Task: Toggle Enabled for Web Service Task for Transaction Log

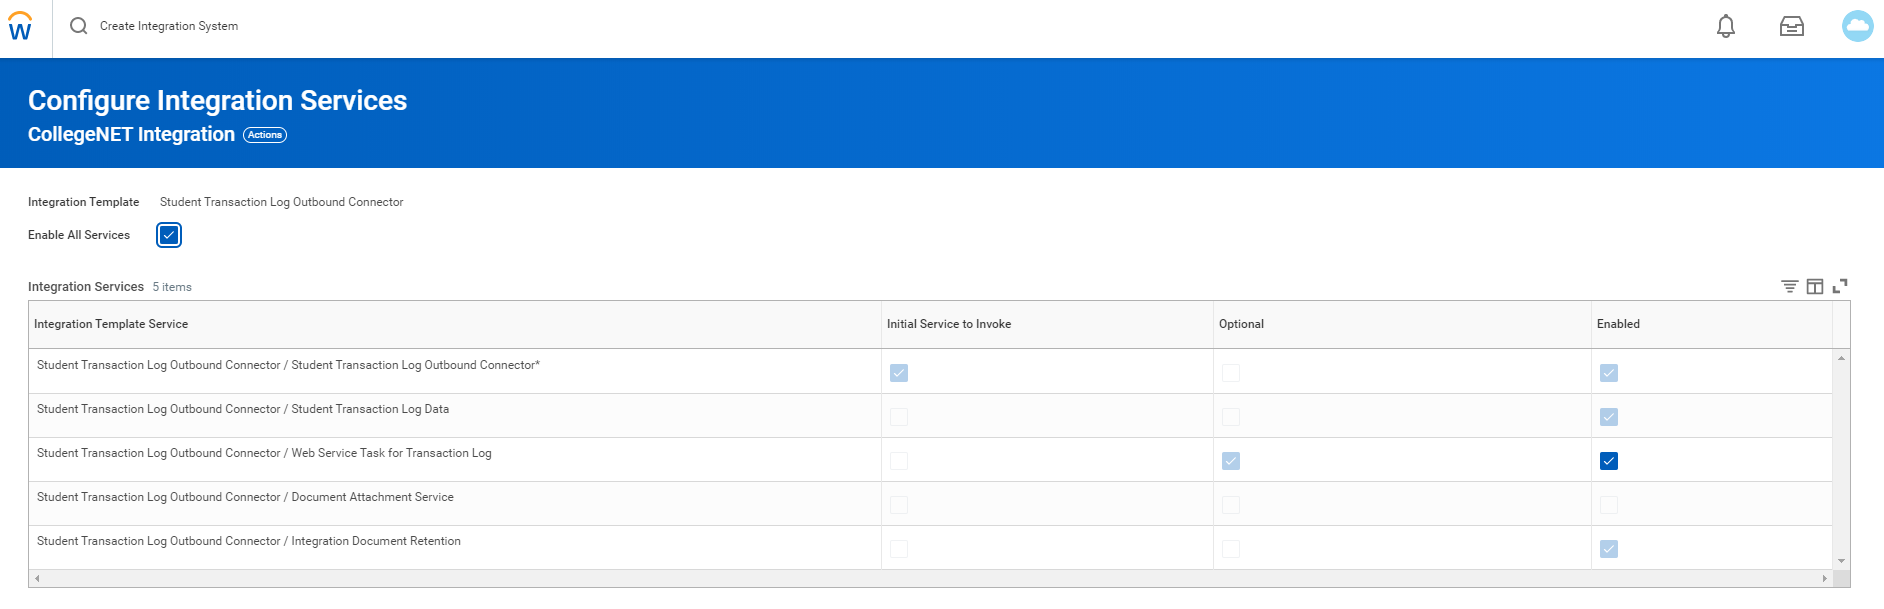Action: click(x=1609, y=461)
